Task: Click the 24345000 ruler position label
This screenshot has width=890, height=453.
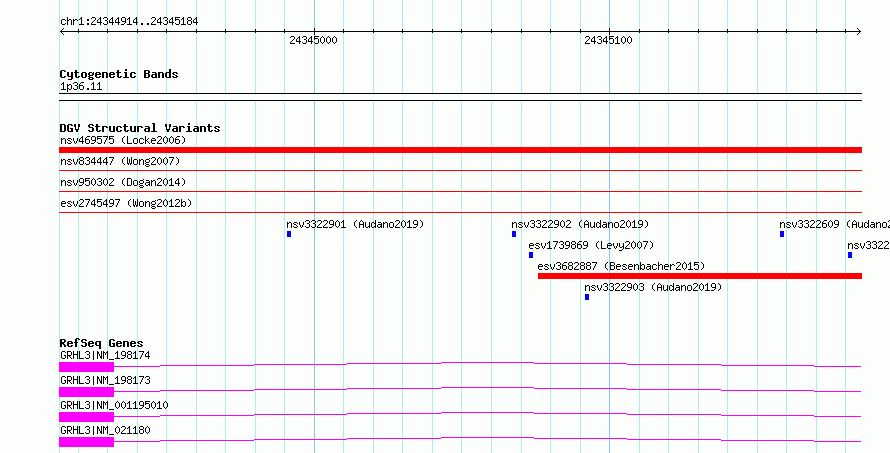Action: pyautogui.click(x=313, y=40)
